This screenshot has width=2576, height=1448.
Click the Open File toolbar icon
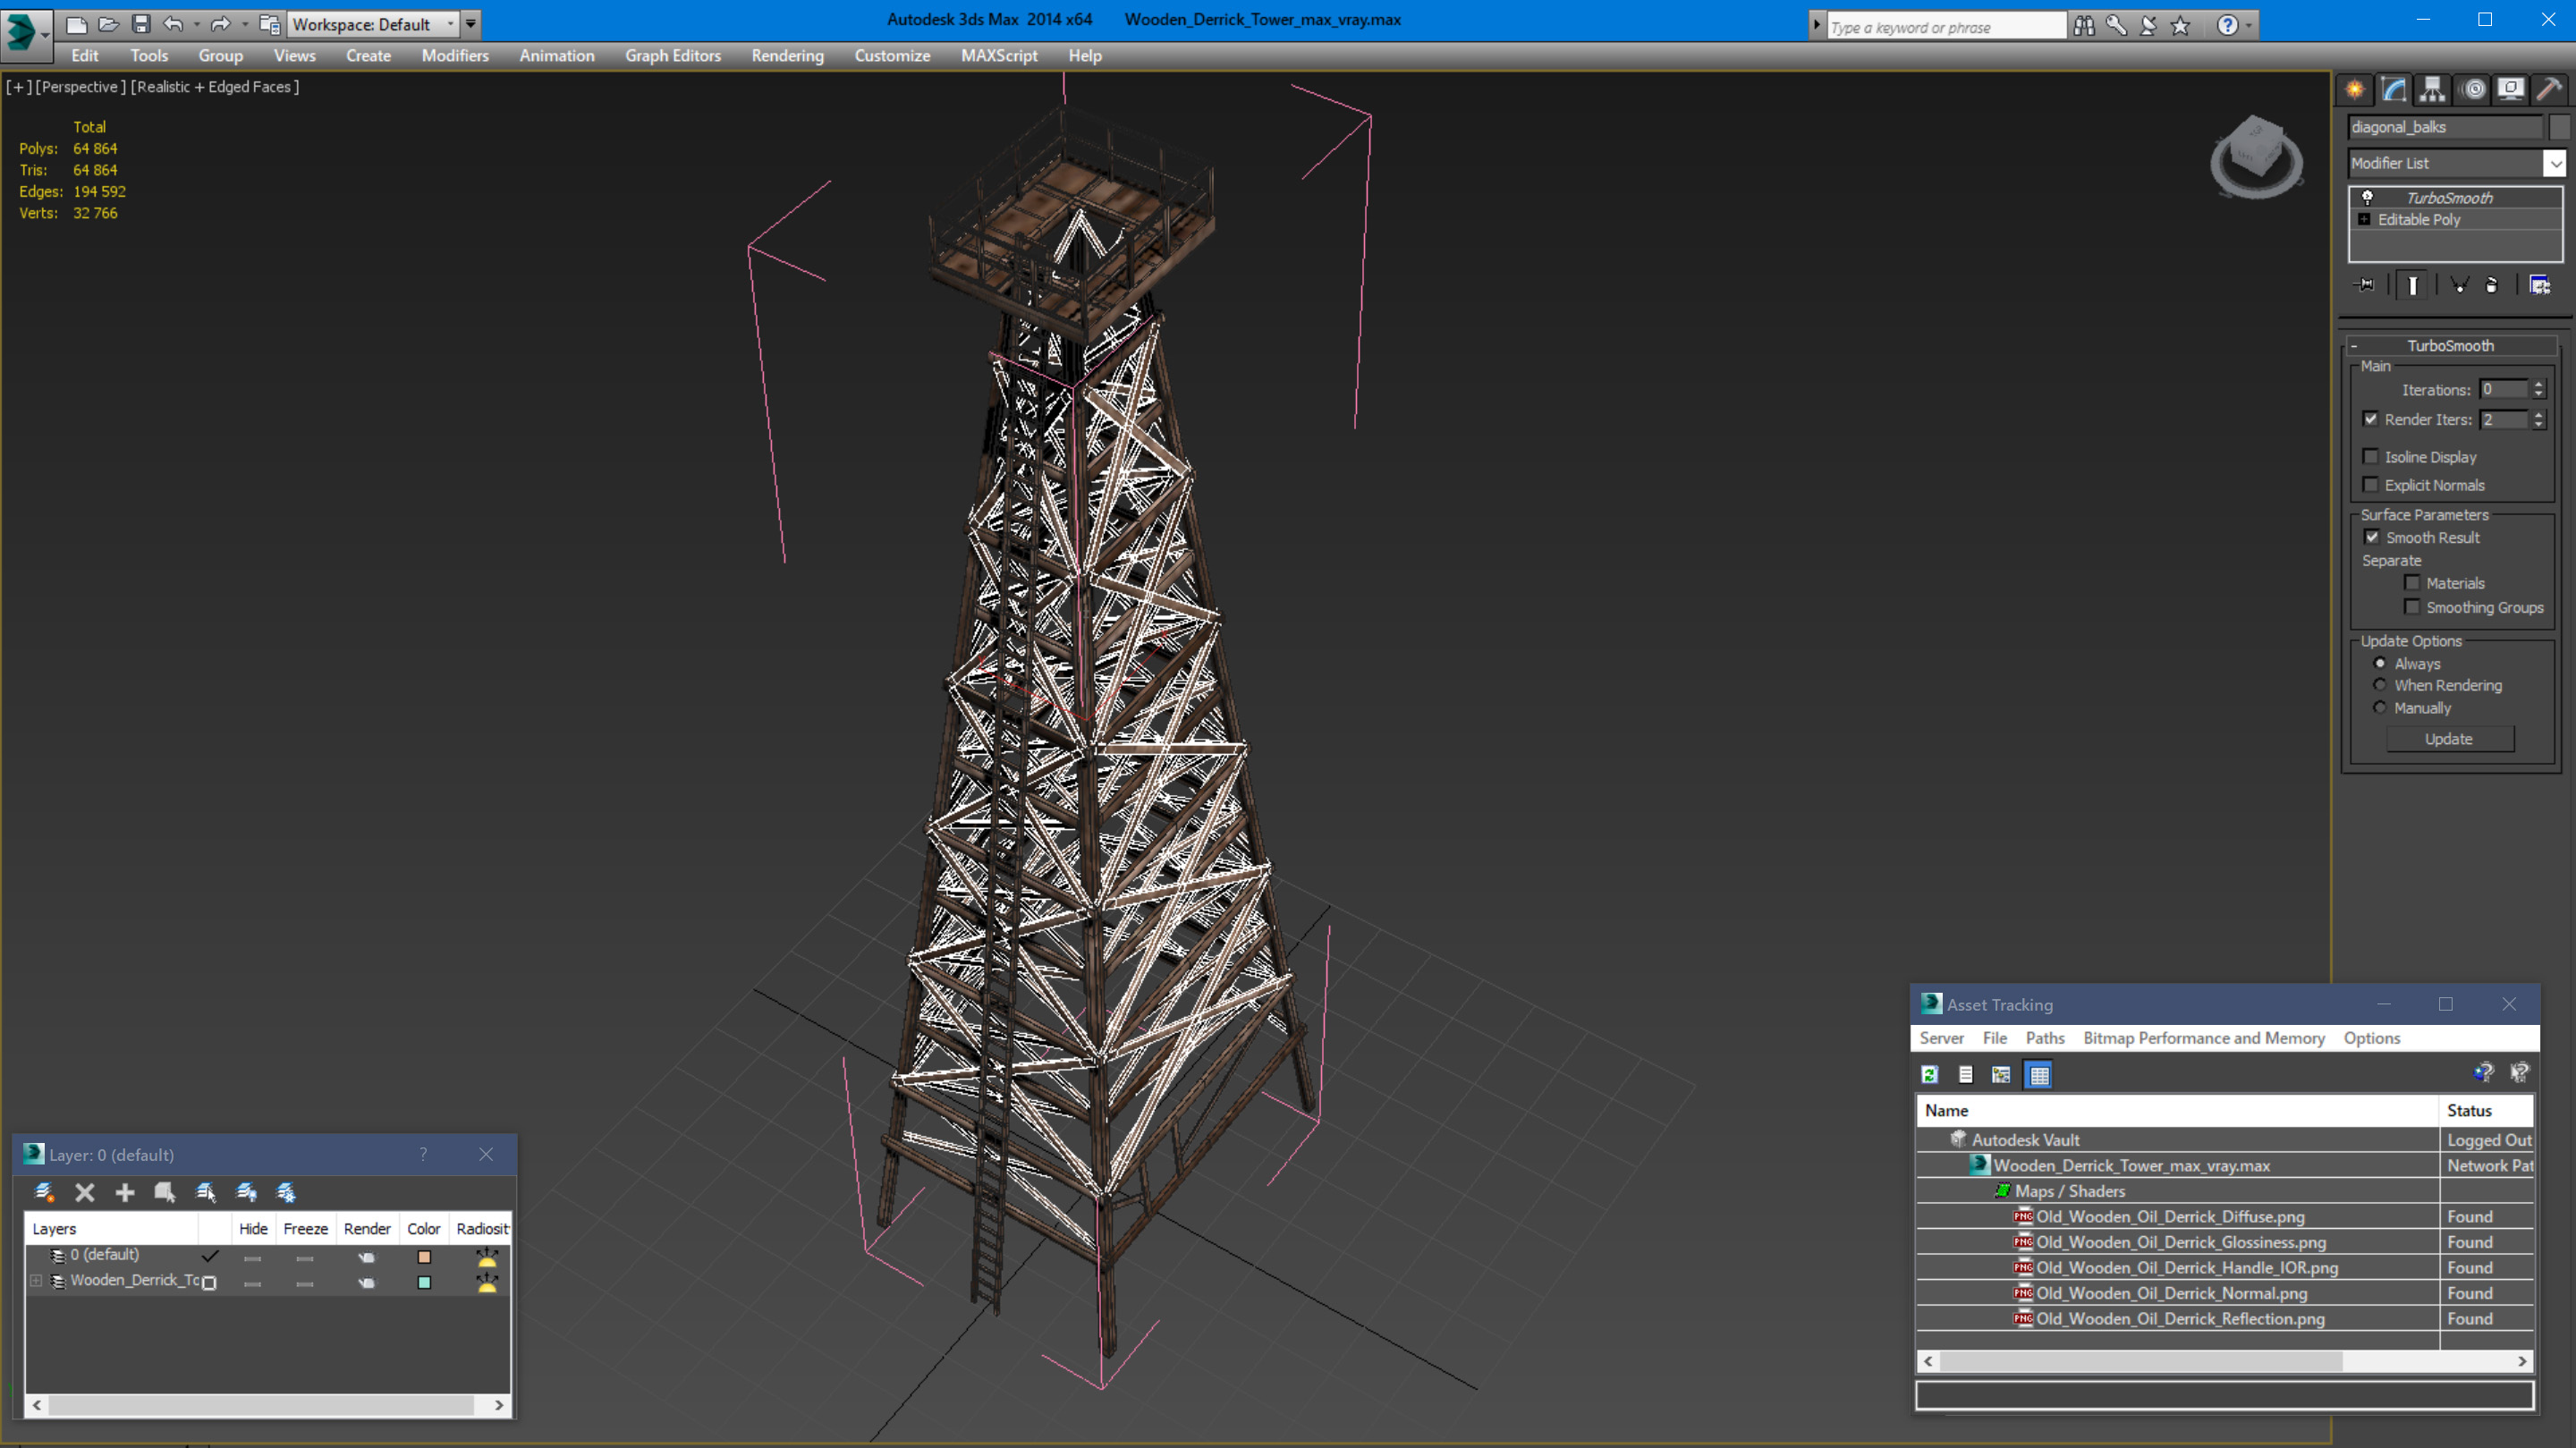click(109, 24)
